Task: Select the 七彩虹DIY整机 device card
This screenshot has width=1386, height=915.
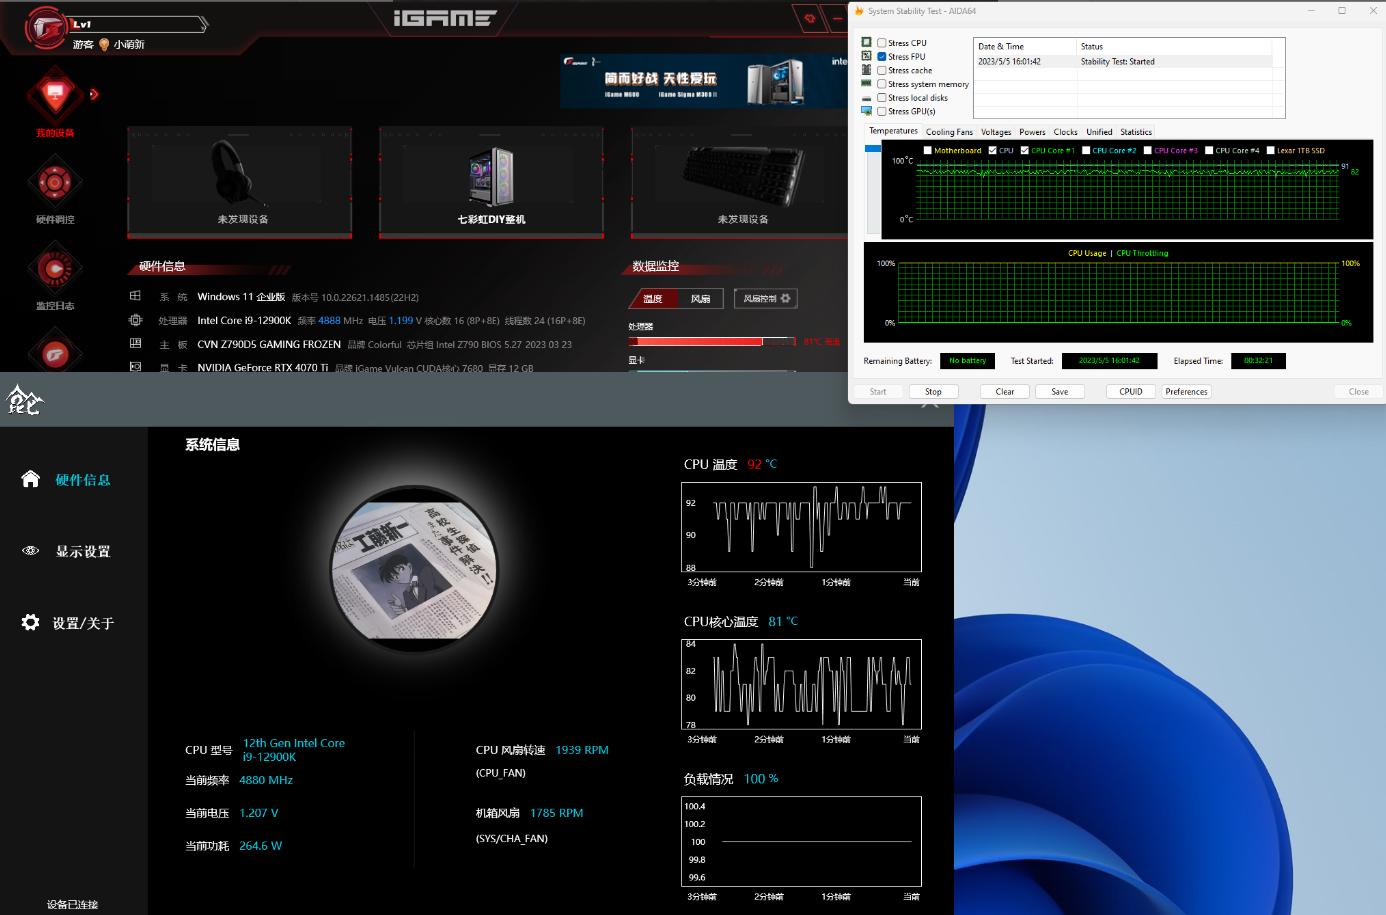Action: click(x=491, y=183)
